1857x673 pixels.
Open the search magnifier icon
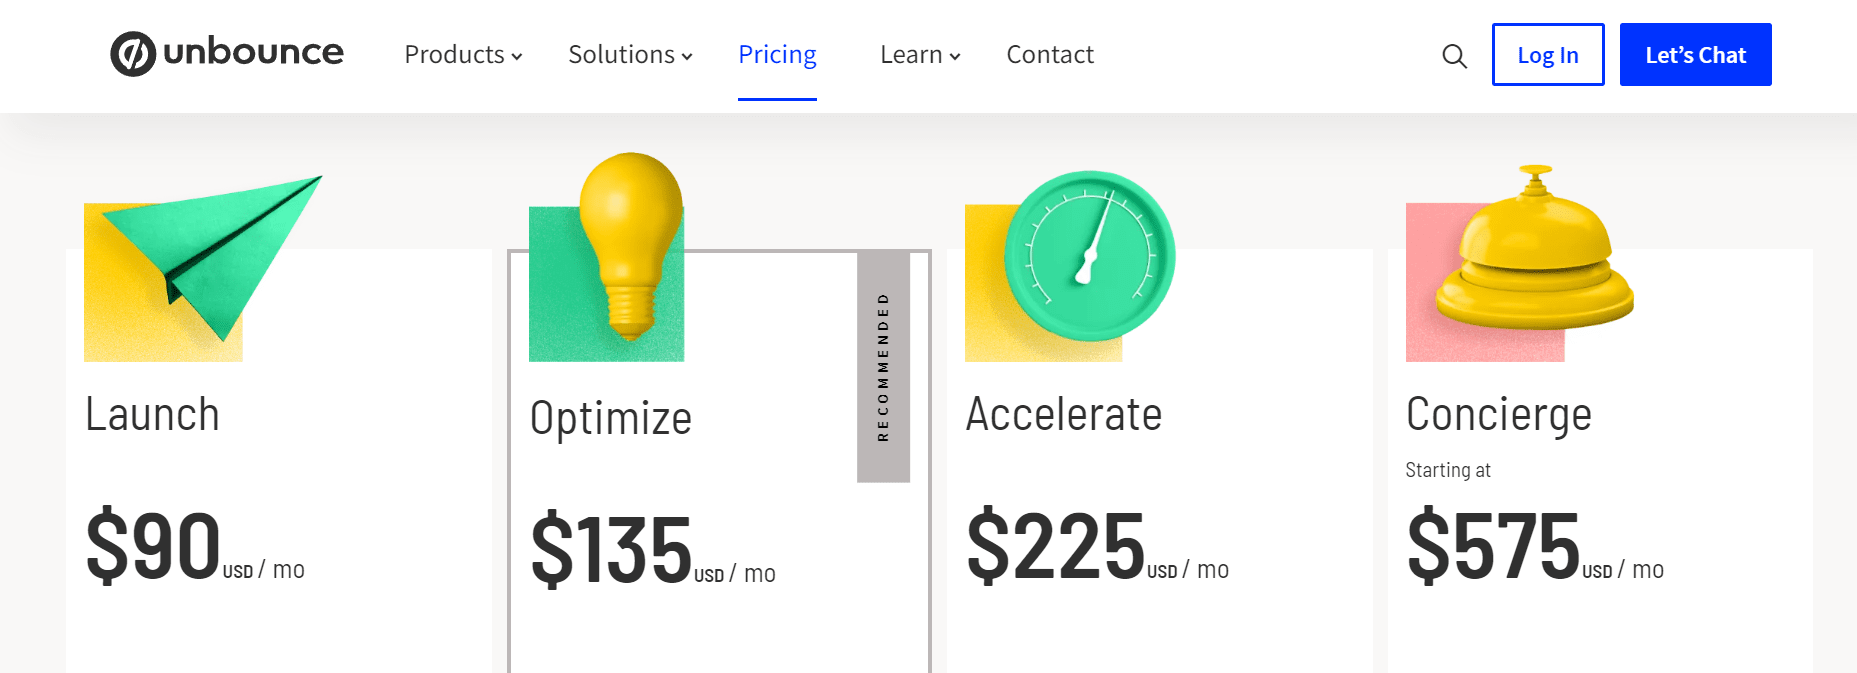click(1454, 56)
